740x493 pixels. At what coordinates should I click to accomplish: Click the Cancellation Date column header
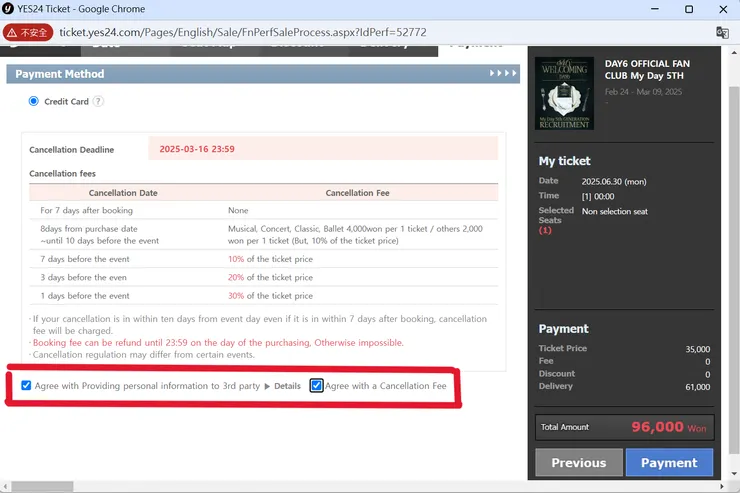[123, 193]
